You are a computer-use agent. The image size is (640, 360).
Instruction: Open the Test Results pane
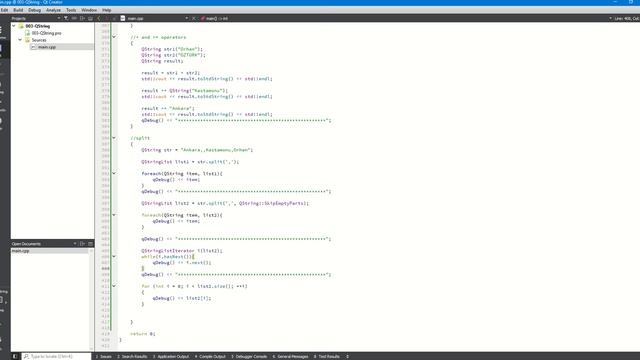(327, 356)
